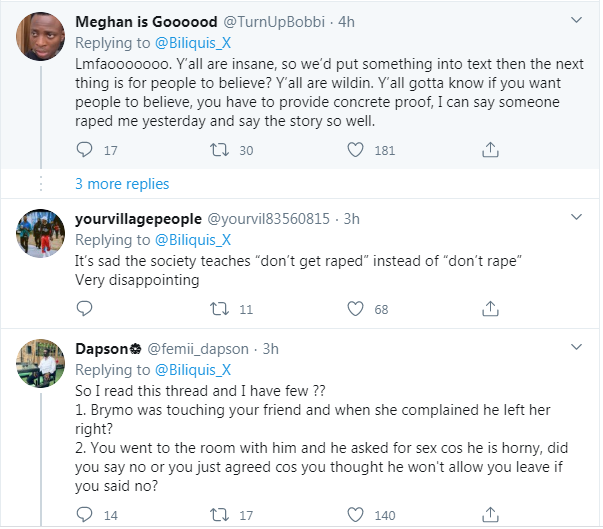The image size is (603, 529).
Task: Show 3 more replies
Action: 122,184
